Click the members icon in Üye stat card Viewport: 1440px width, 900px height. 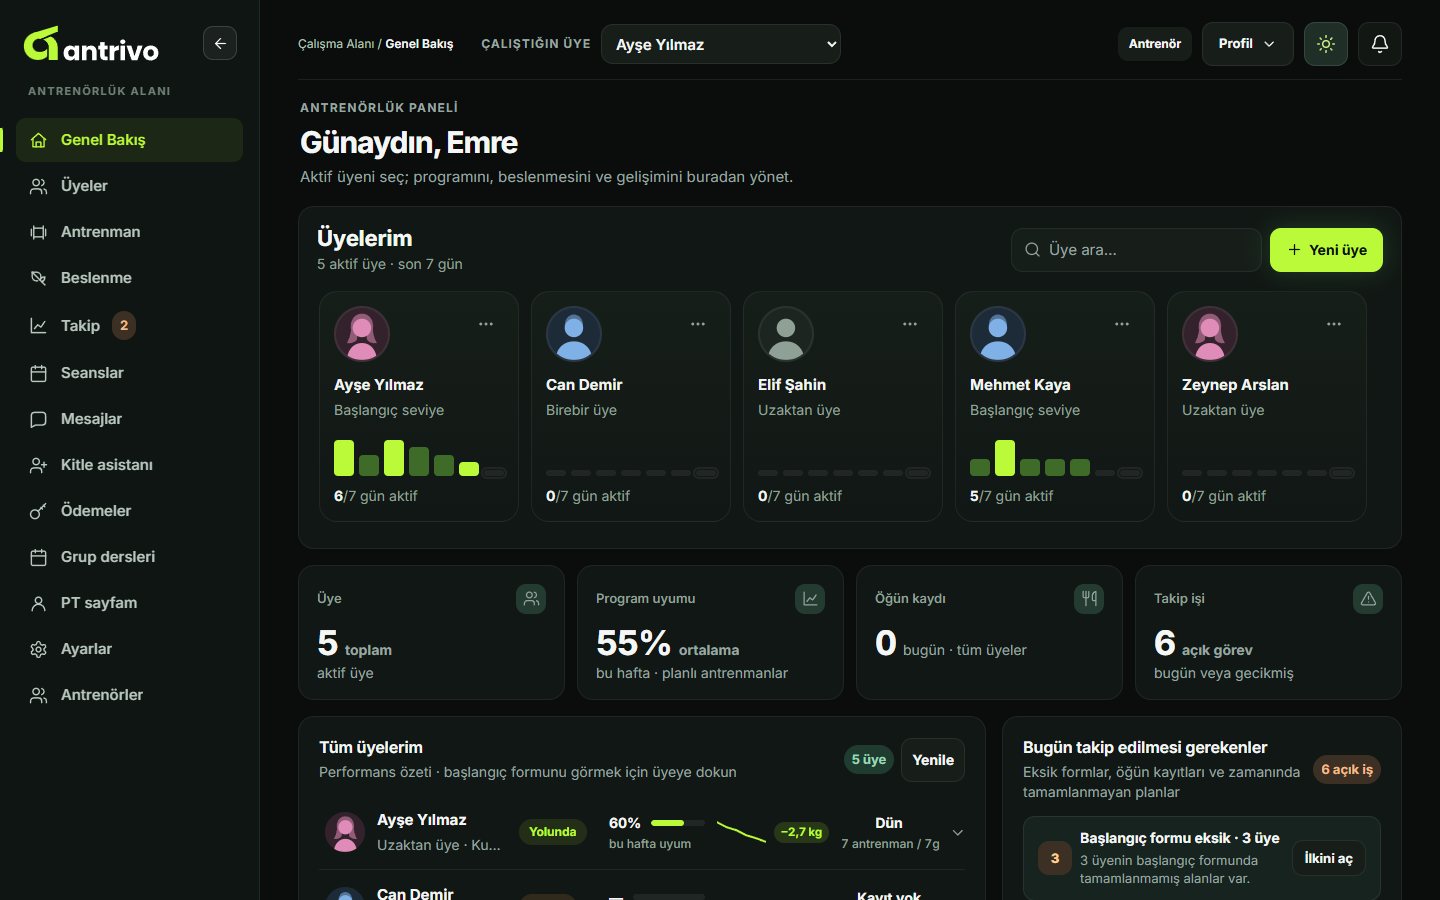(x=531, y=599)
